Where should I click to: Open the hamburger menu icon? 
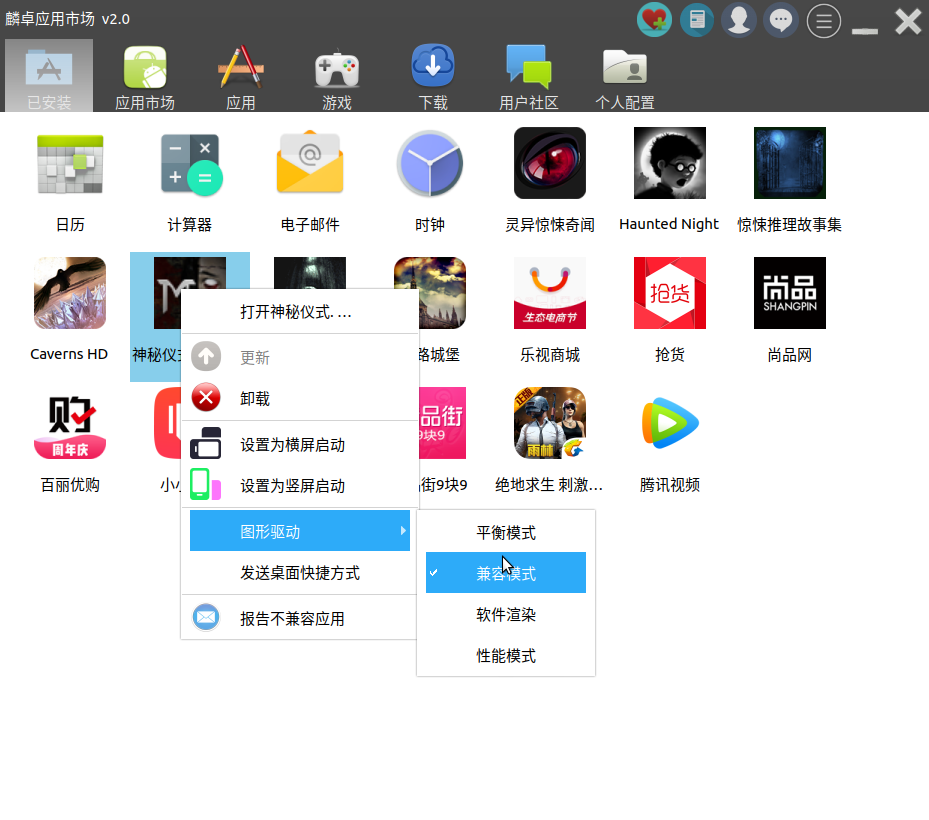pos(824,21)
